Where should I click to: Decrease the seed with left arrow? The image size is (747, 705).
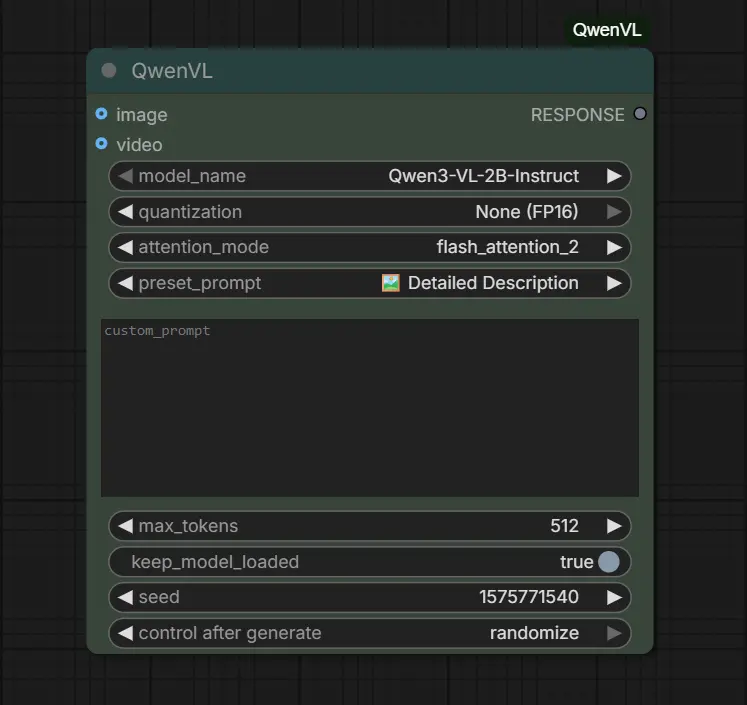[x=125, y=597]
